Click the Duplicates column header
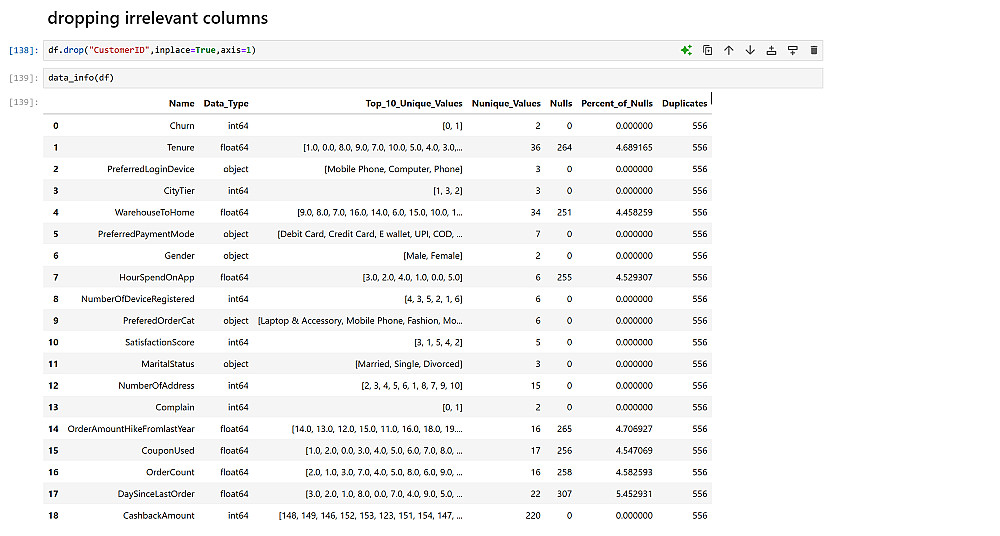This screenshot has width=1000, height=536. 684,103
